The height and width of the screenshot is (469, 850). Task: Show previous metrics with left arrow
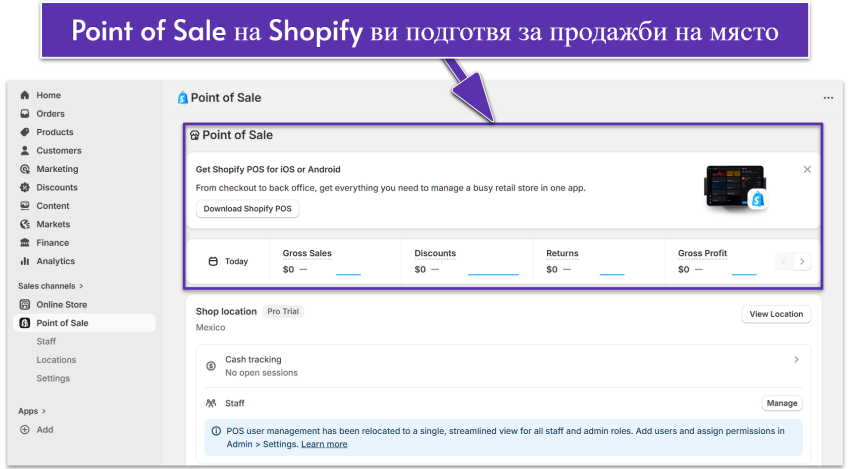784,262
